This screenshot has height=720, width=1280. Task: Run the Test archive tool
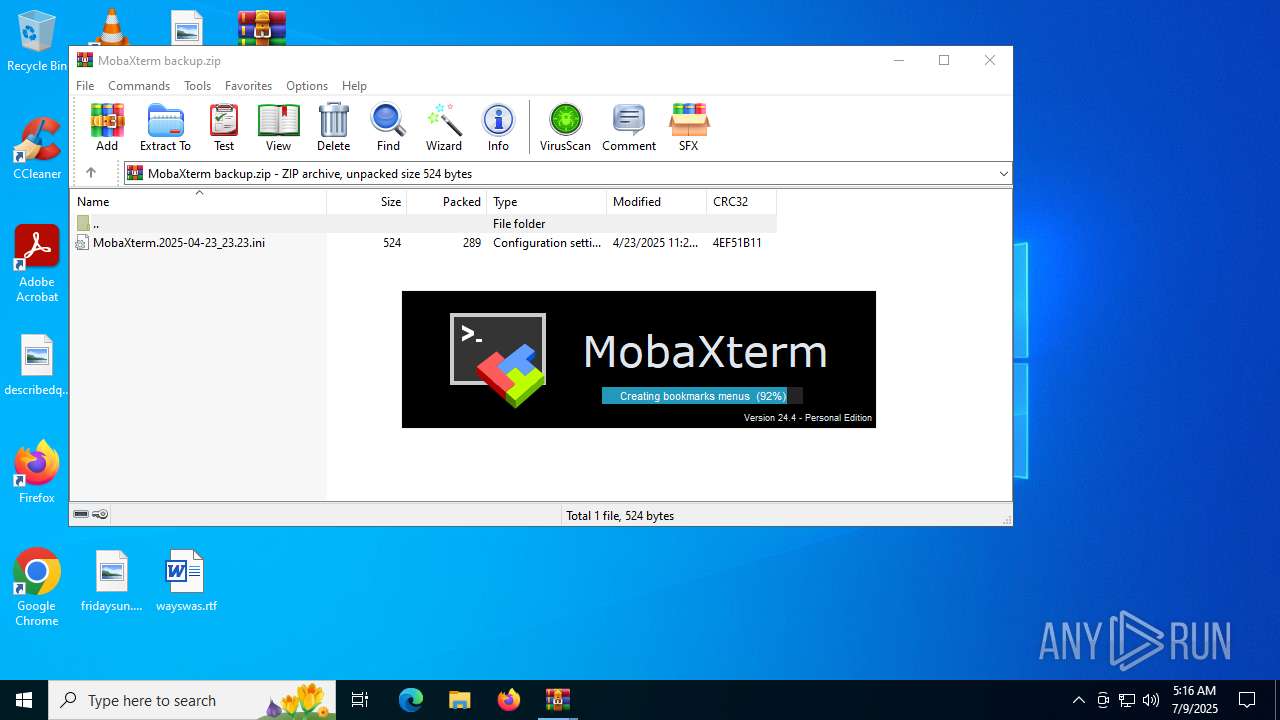(224, 127)
